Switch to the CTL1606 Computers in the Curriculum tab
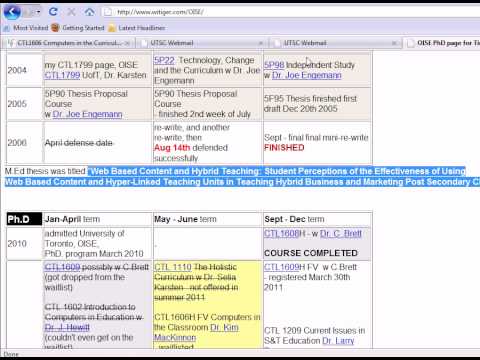This screenshot has width=480, height=360. coord(68,43)
